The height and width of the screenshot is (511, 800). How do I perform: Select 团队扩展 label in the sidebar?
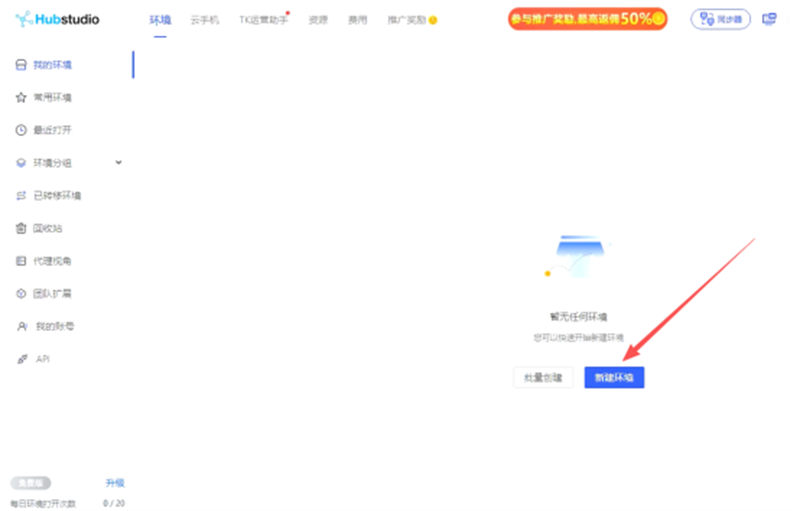pos(53,293)
